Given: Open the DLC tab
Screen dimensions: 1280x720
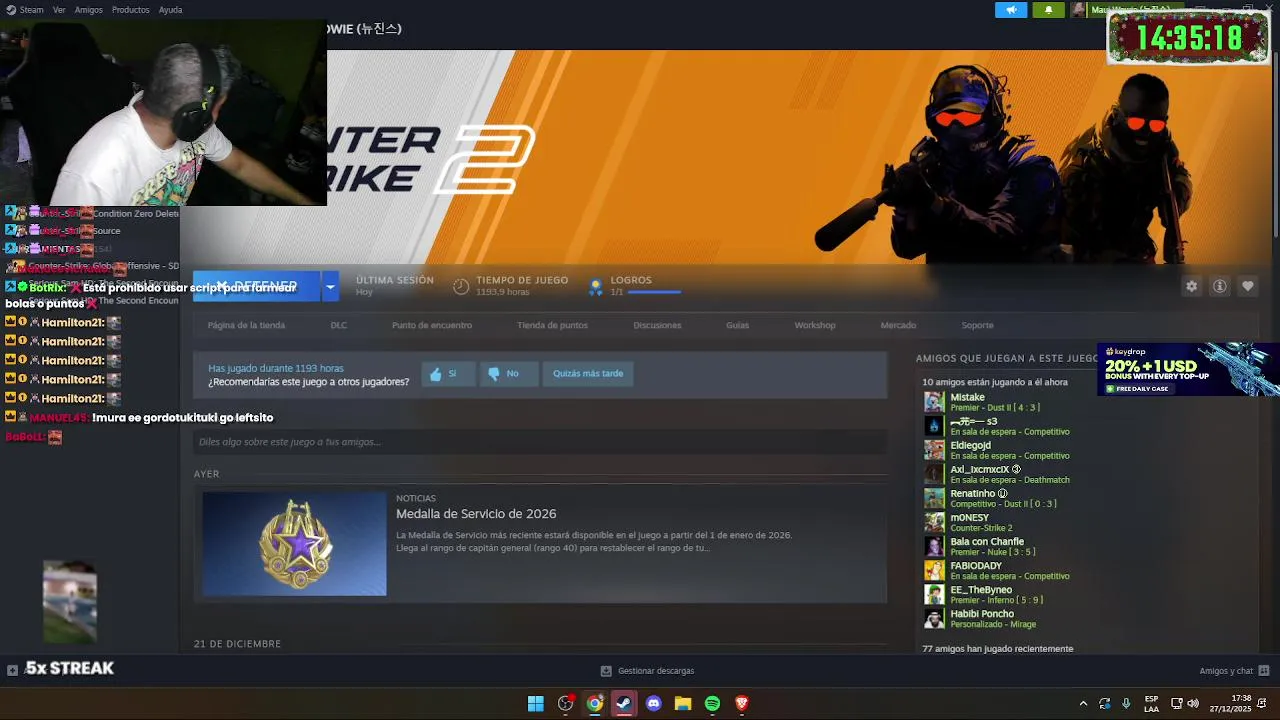Looking at the screenshot, I should click(339, 325).
